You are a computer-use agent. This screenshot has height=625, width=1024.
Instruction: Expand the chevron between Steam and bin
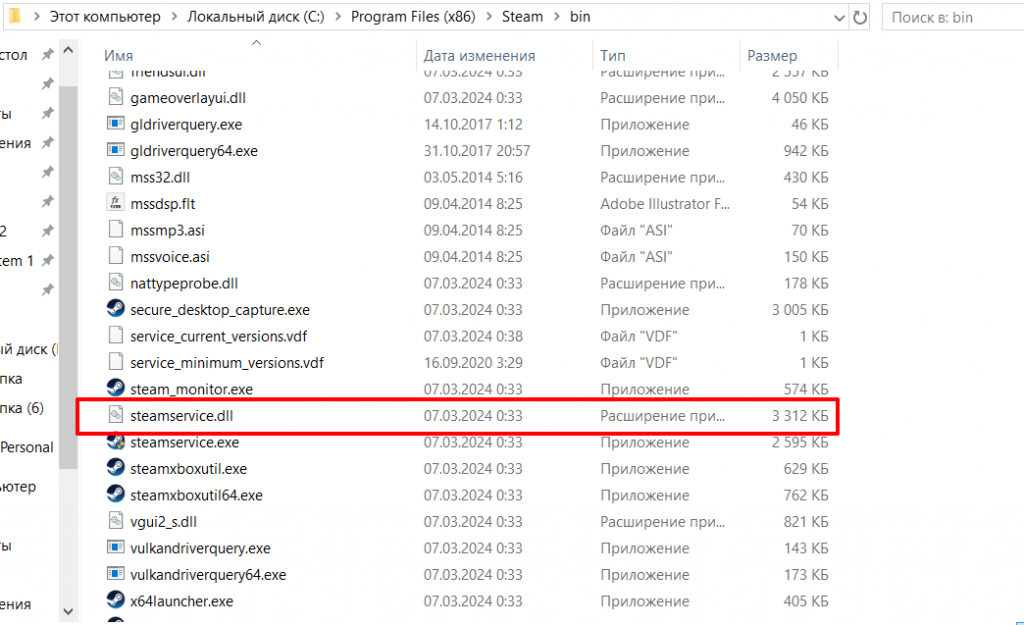pyautogui.click(x=556, y=17)
